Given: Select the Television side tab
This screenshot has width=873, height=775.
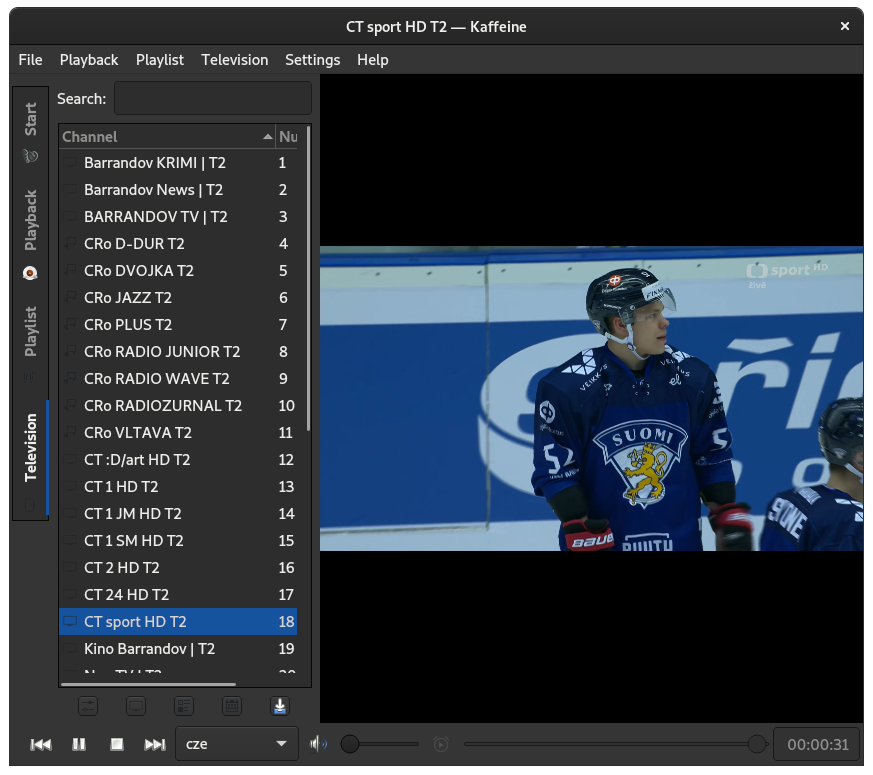Looking at the screenshot, I should [31, 459].
